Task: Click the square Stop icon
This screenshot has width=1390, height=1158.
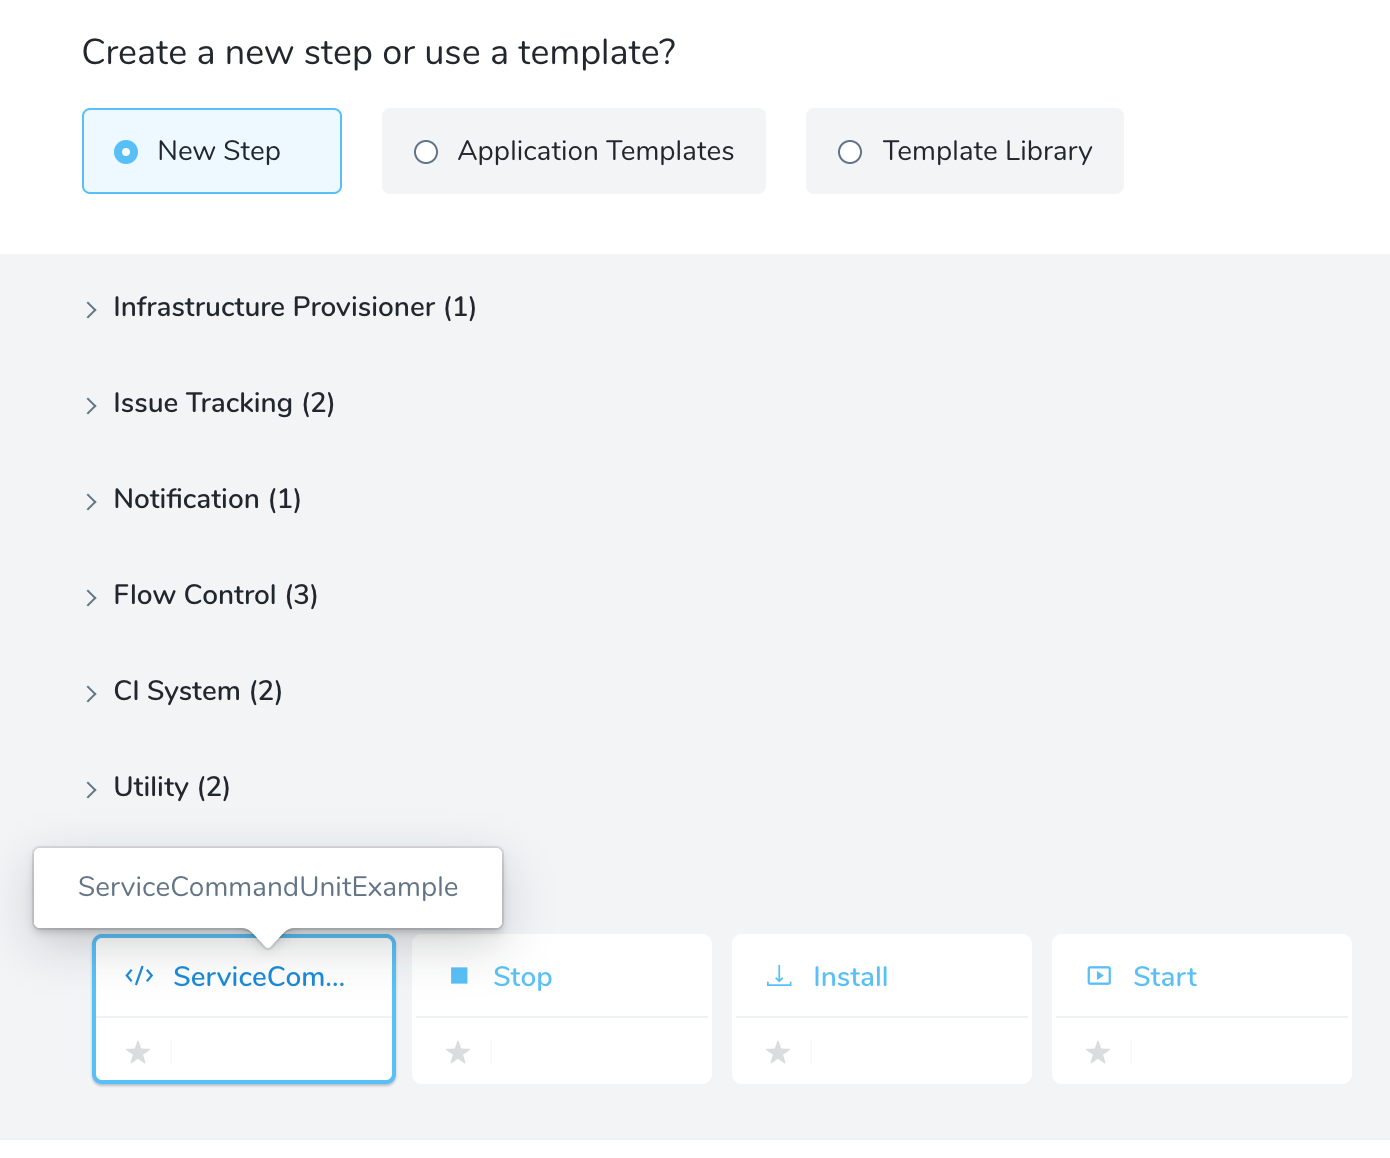Action: (x=459, y=975)
